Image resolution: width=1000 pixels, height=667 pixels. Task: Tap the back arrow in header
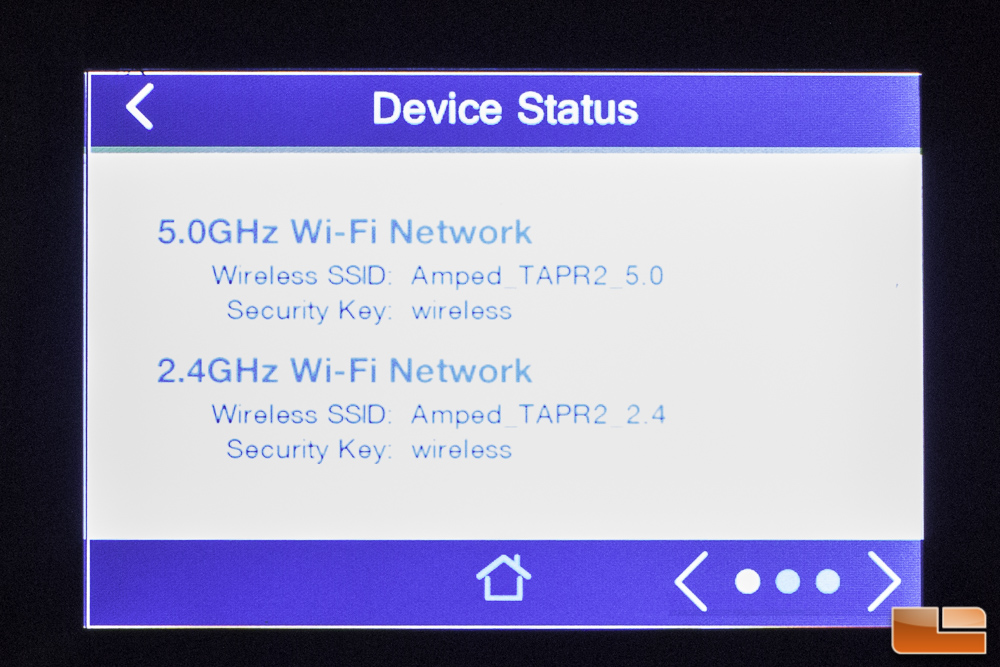coord(140,106)
